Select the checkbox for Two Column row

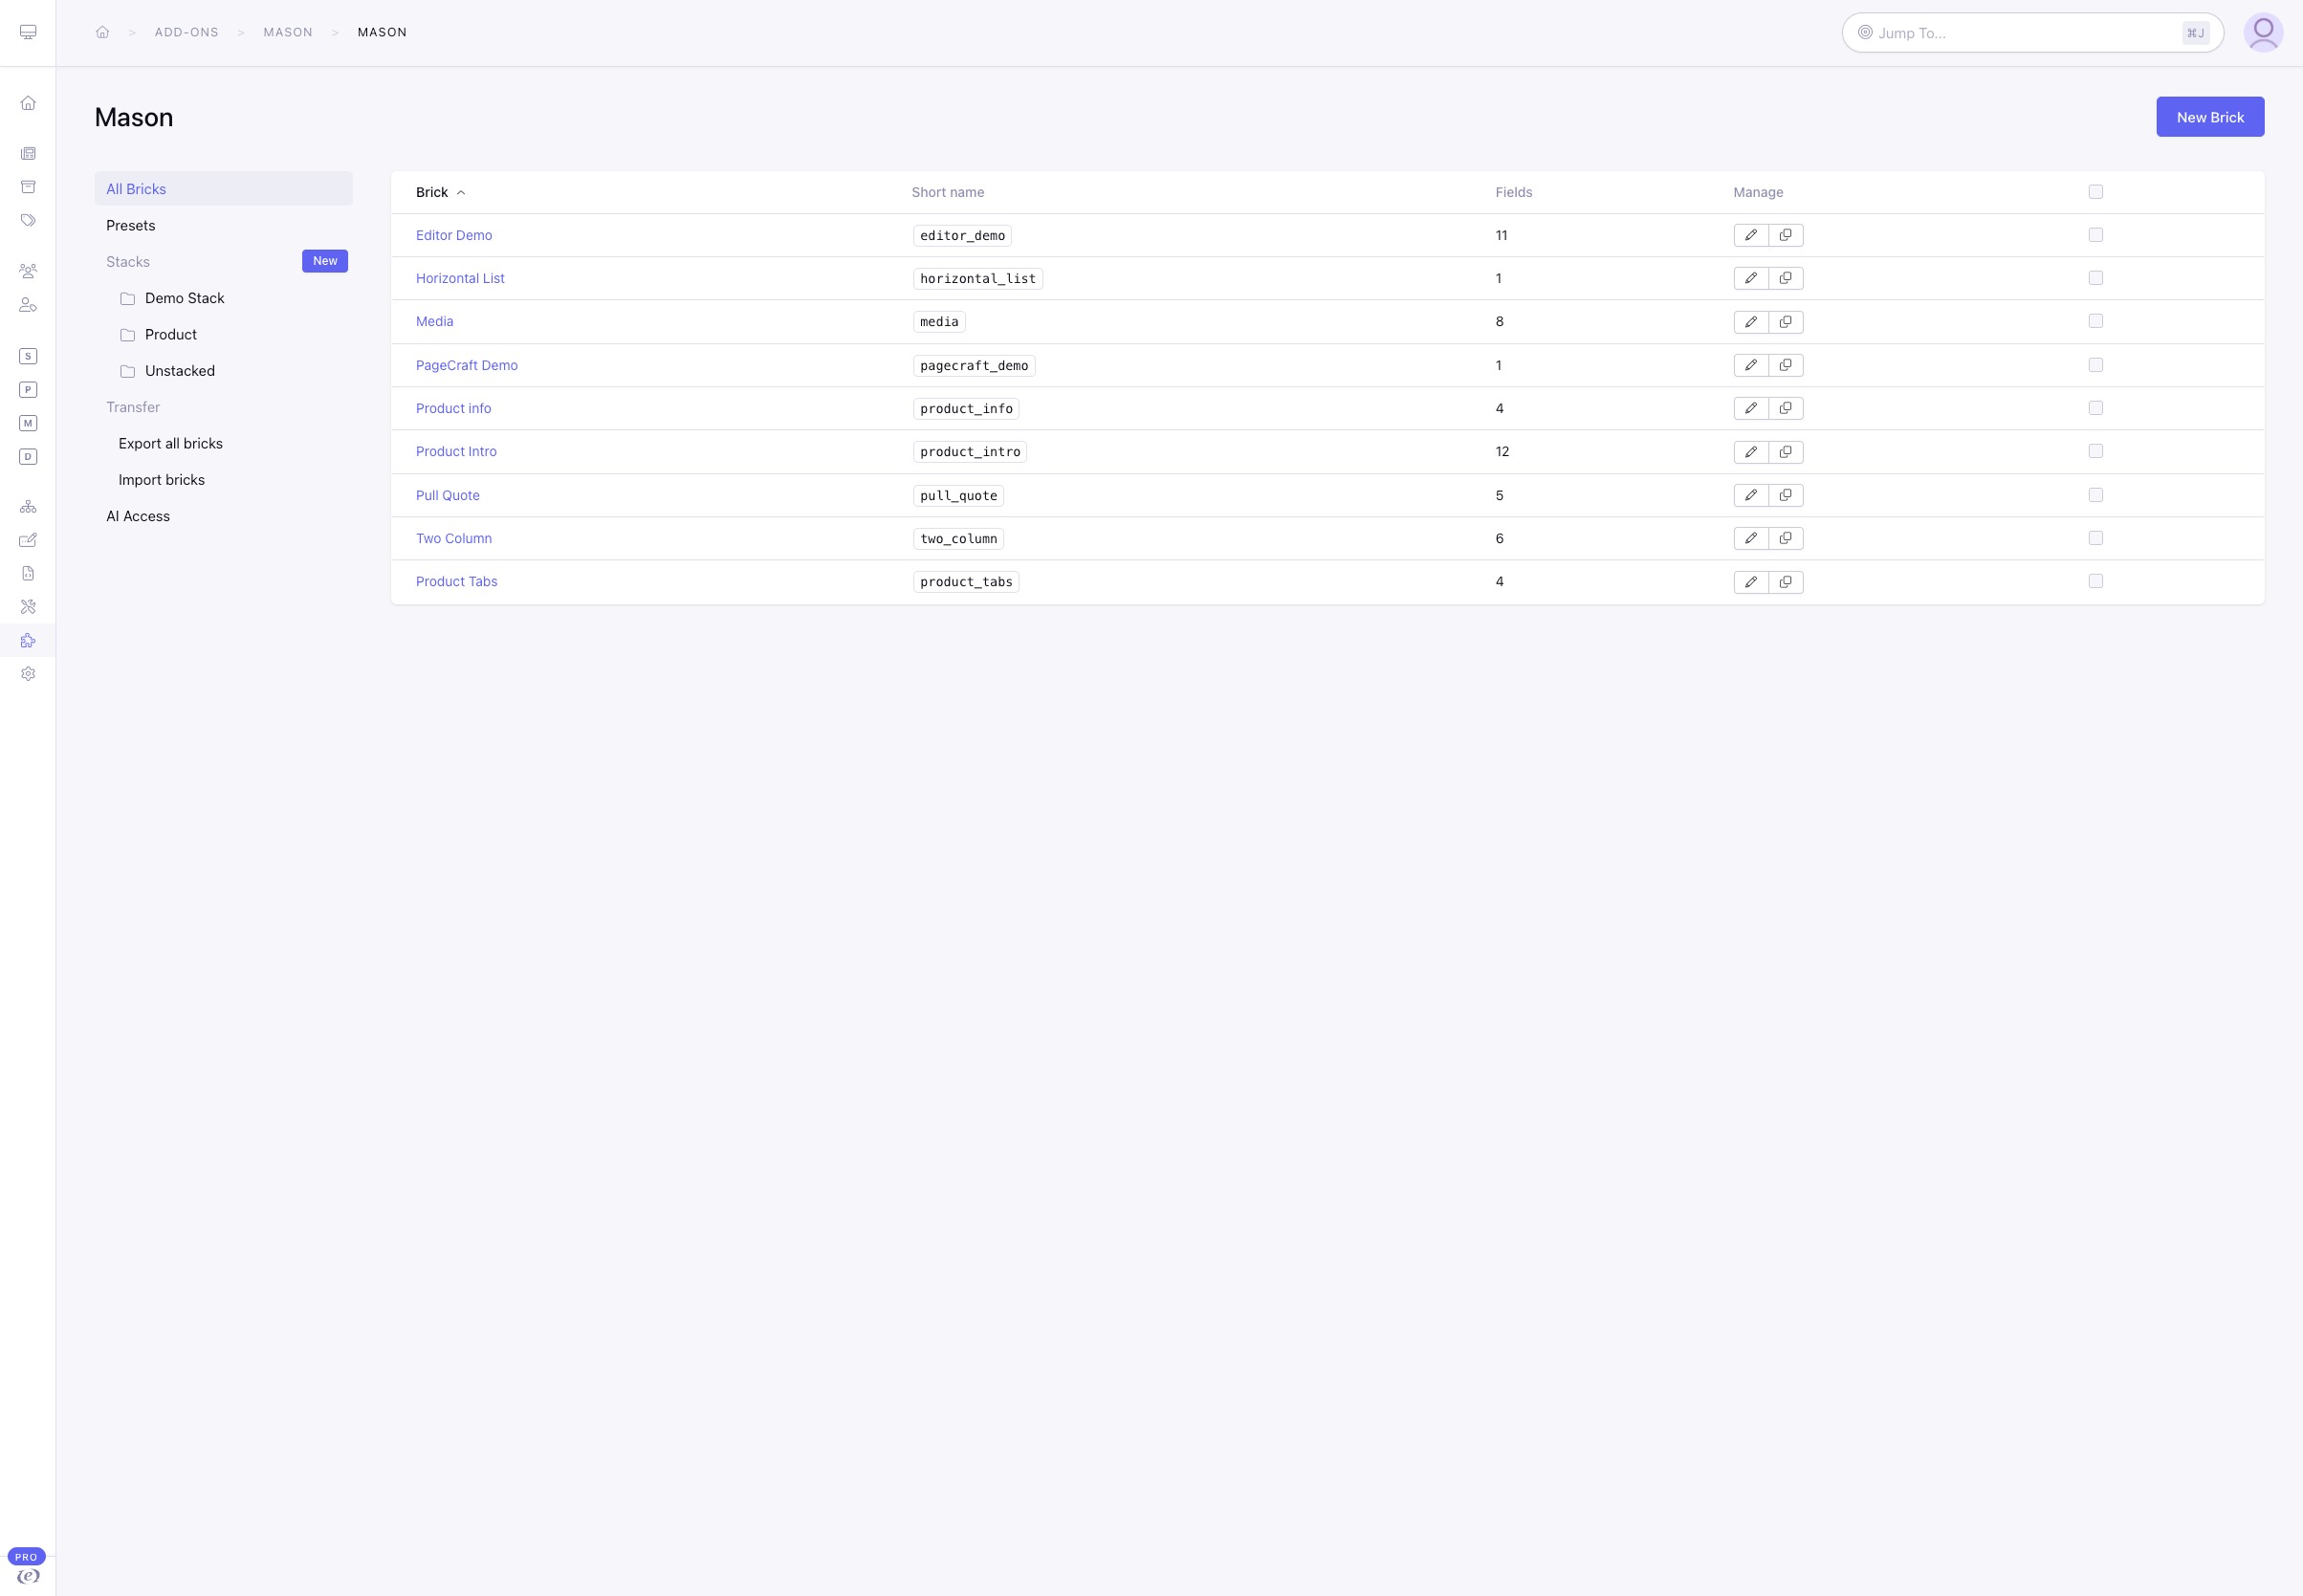[2096, 538]
